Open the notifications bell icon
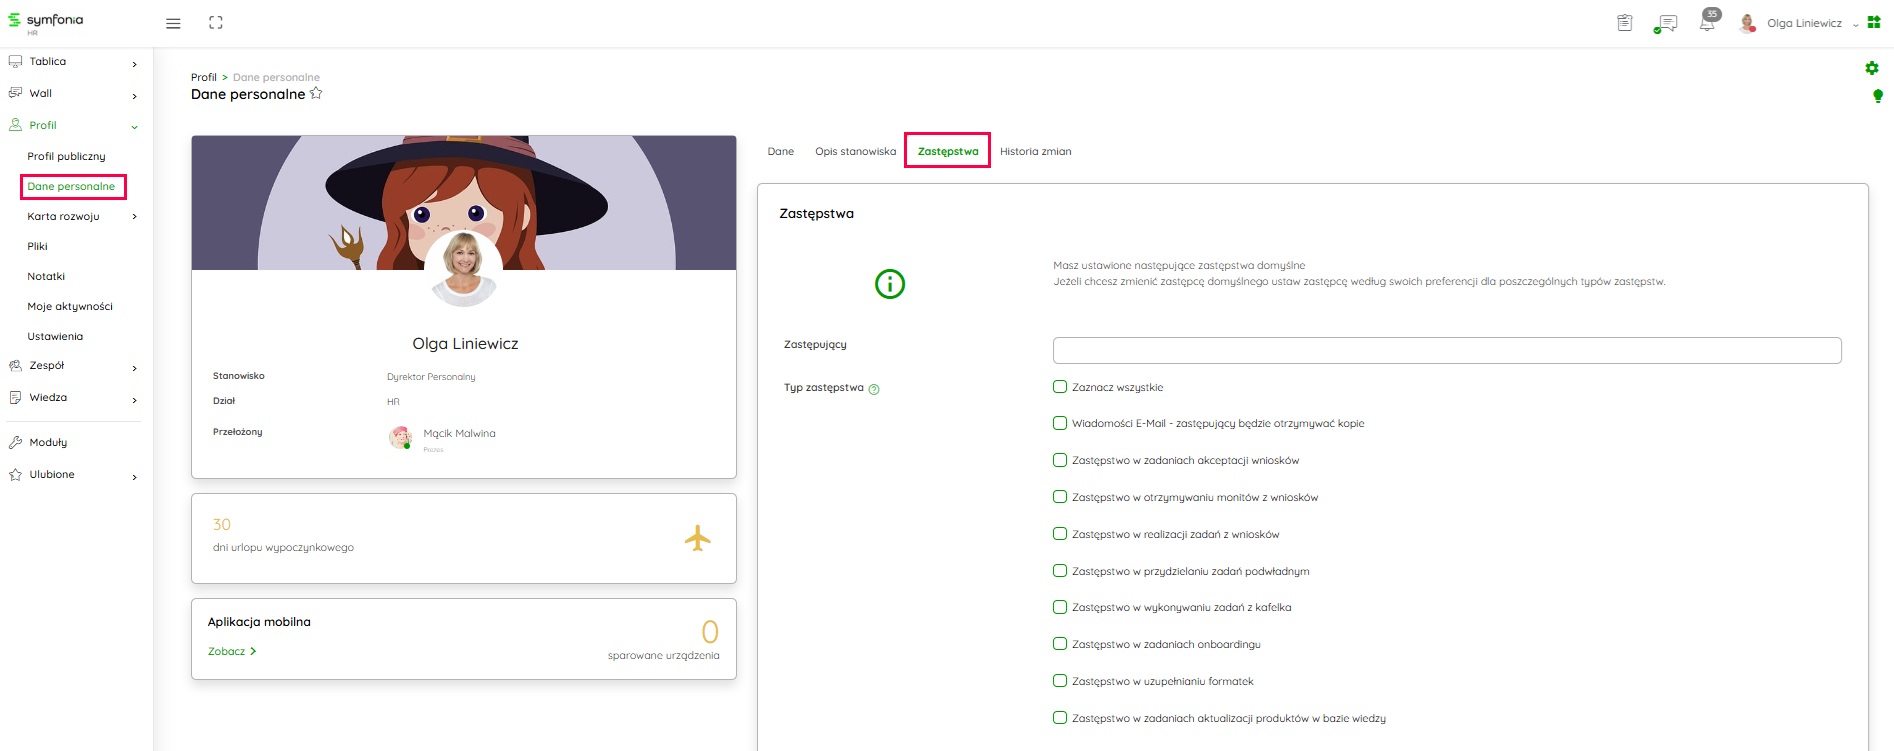 [x=1707, y=23]
